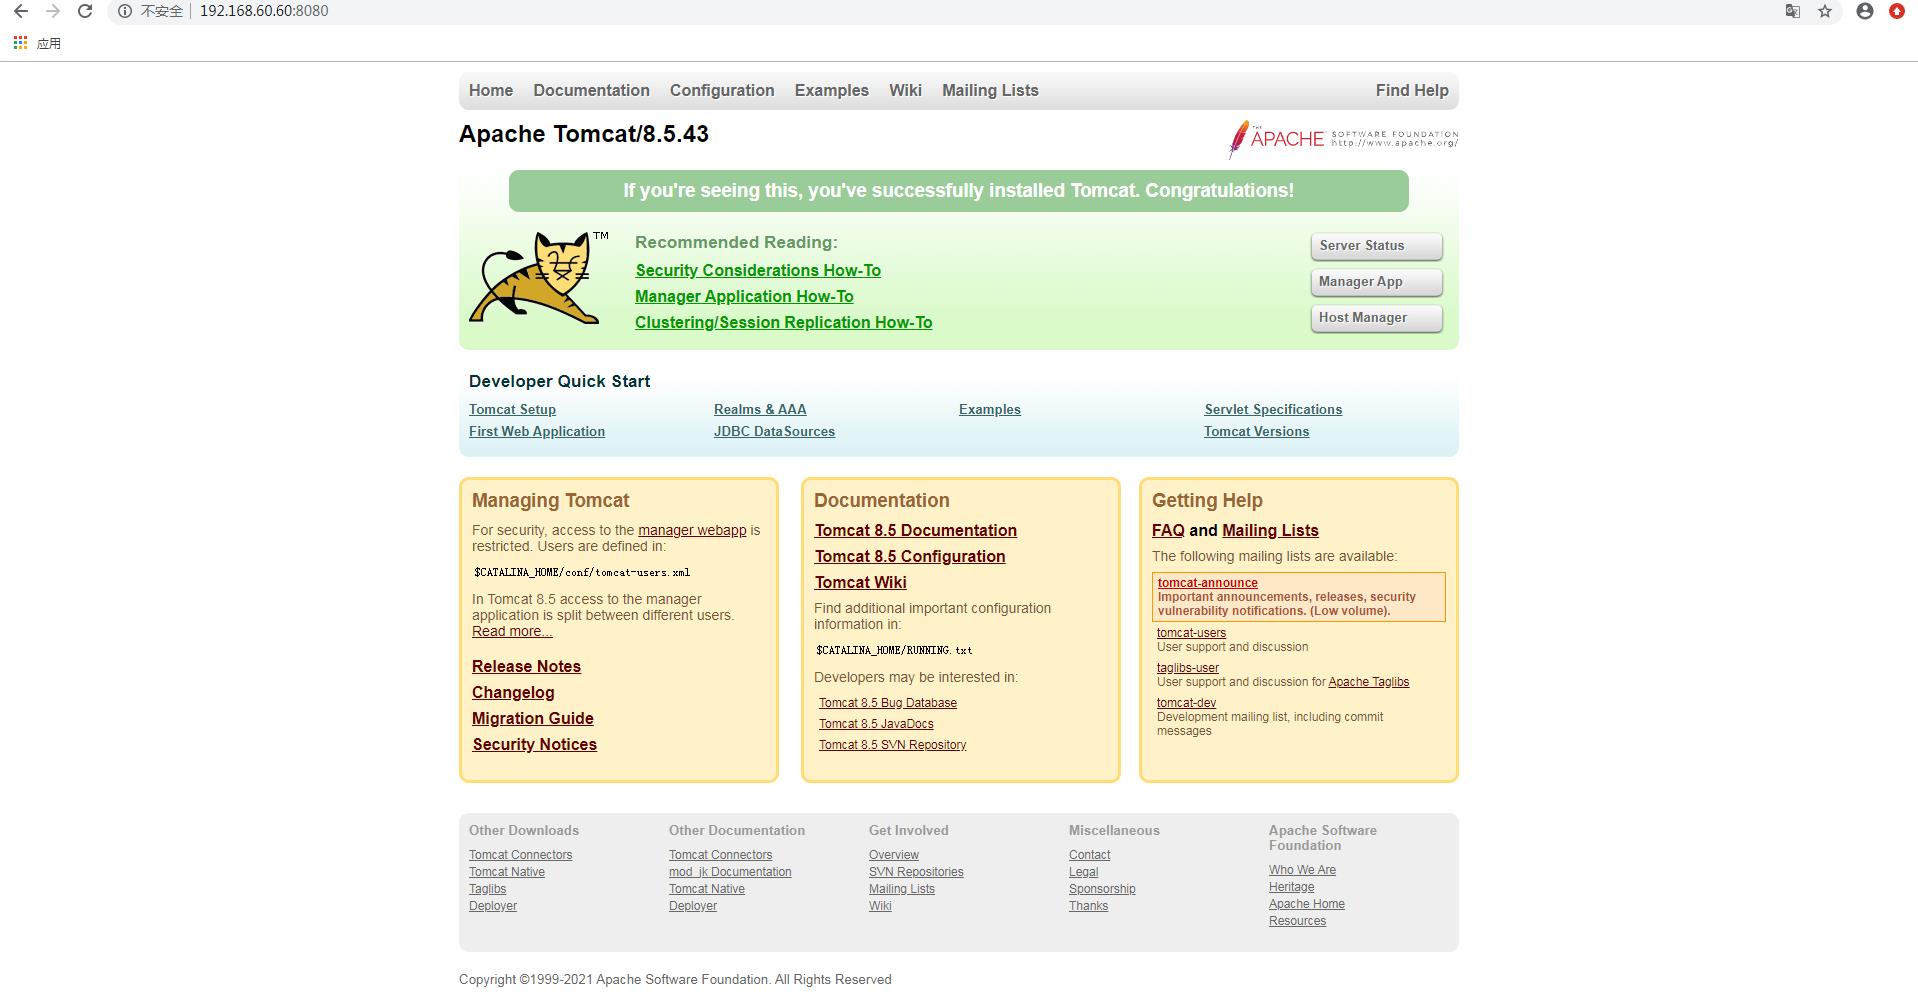This screenshot has width=1918, height=998.
Task: Open Tomcat 8.5 SVN Repository link
Action: (x=892, y=745)
